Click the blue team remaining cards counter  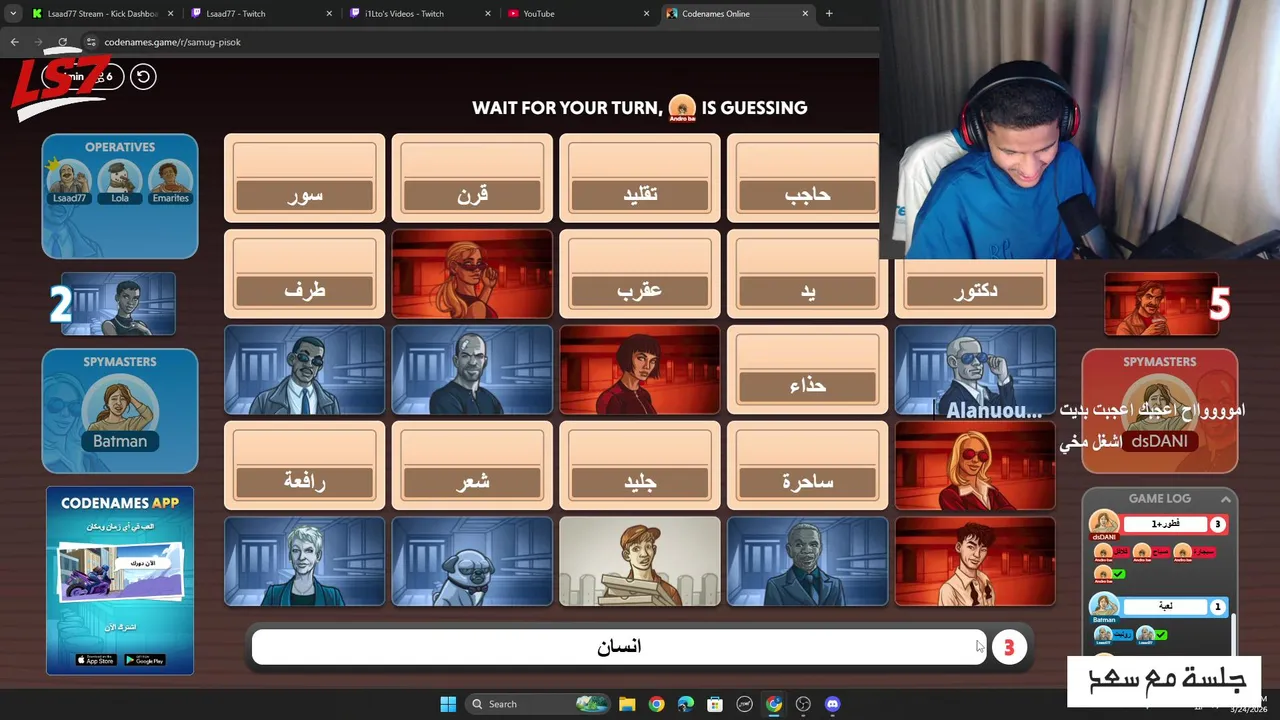[x=112, y=304]
